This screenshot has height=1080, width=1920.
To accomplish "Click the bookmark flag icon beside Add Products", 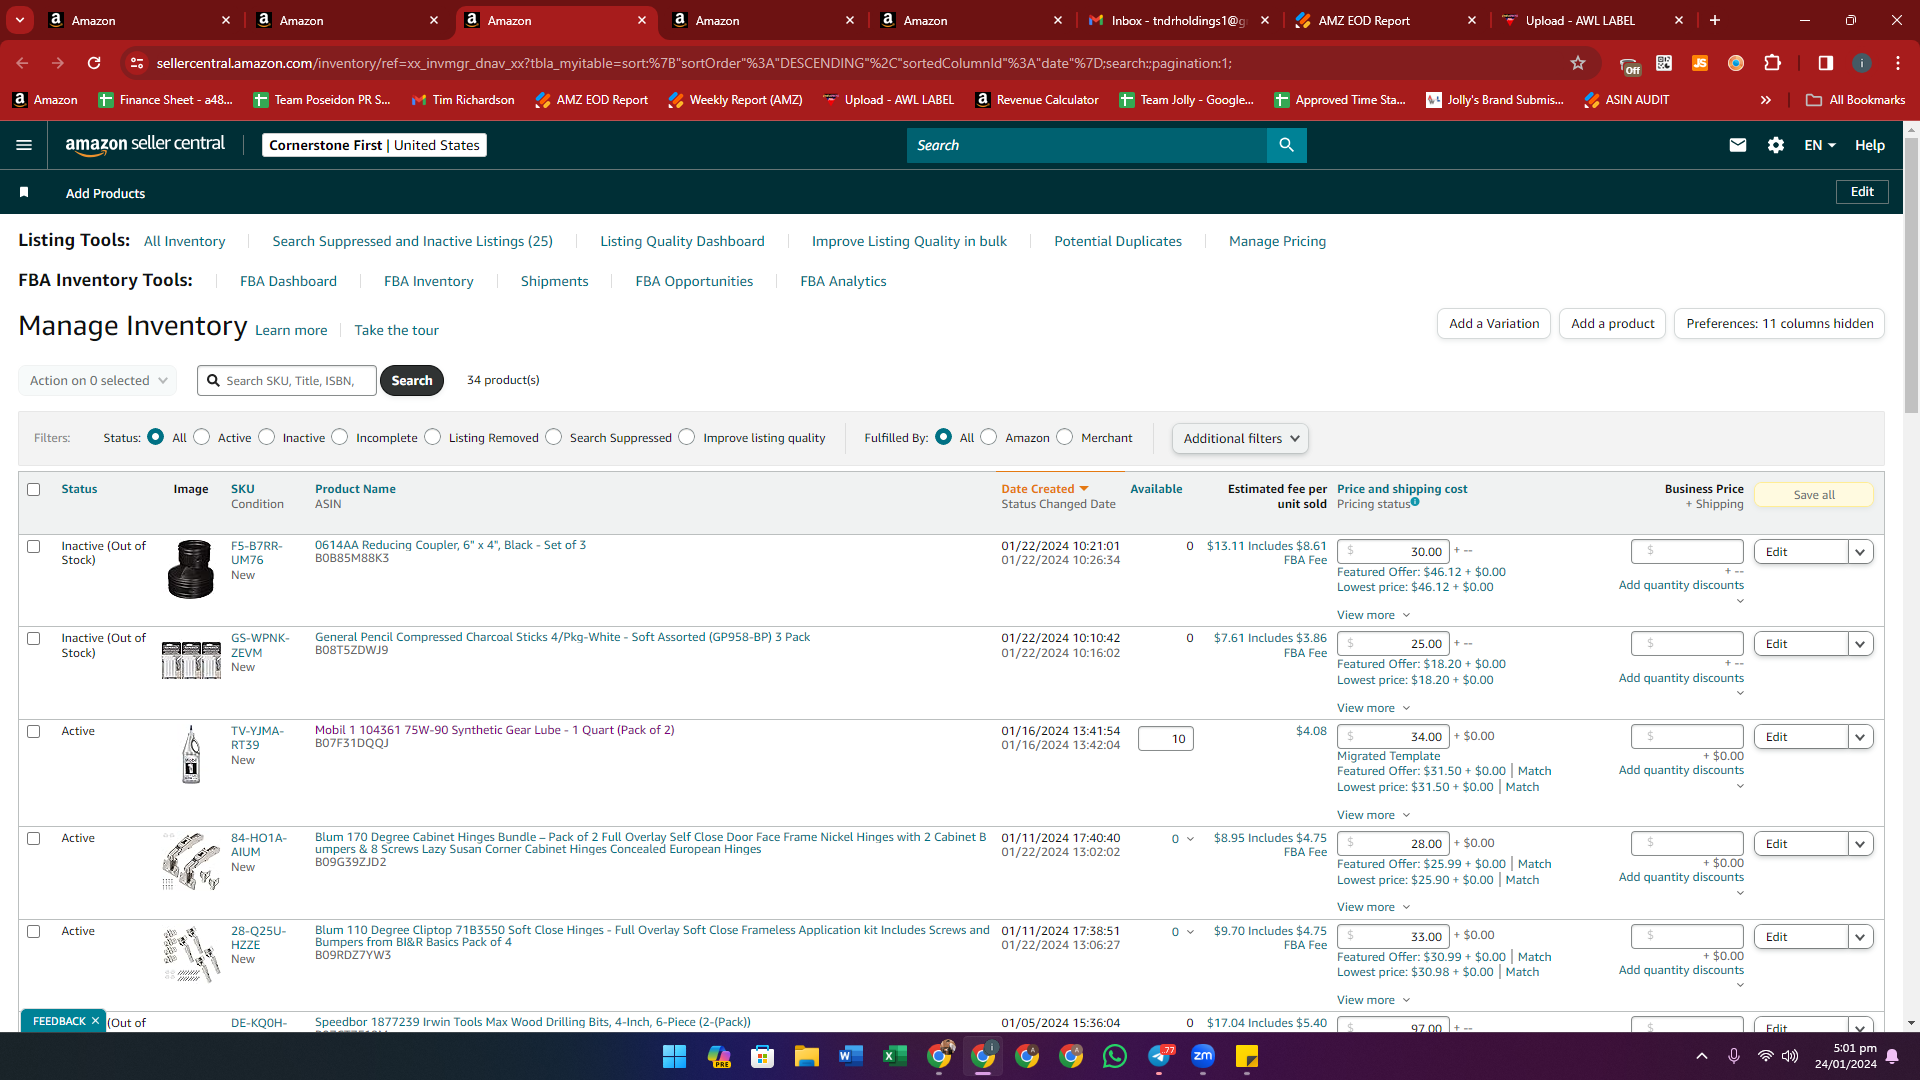I will pyautogui.click(x=24, y=192).
